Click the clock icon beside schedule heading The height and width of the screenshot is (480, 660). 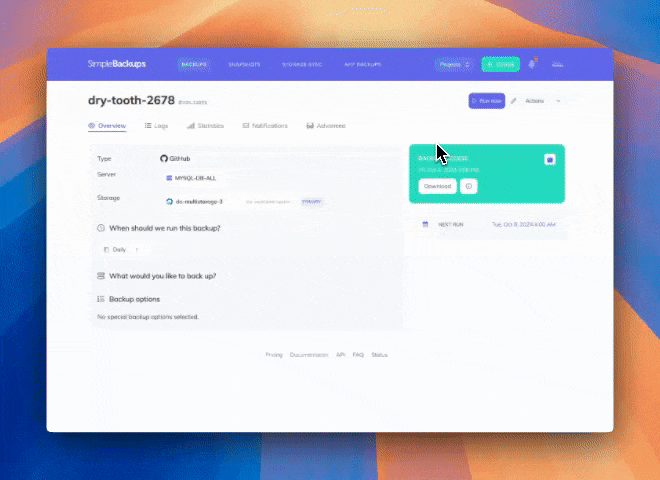click(101, 228)
